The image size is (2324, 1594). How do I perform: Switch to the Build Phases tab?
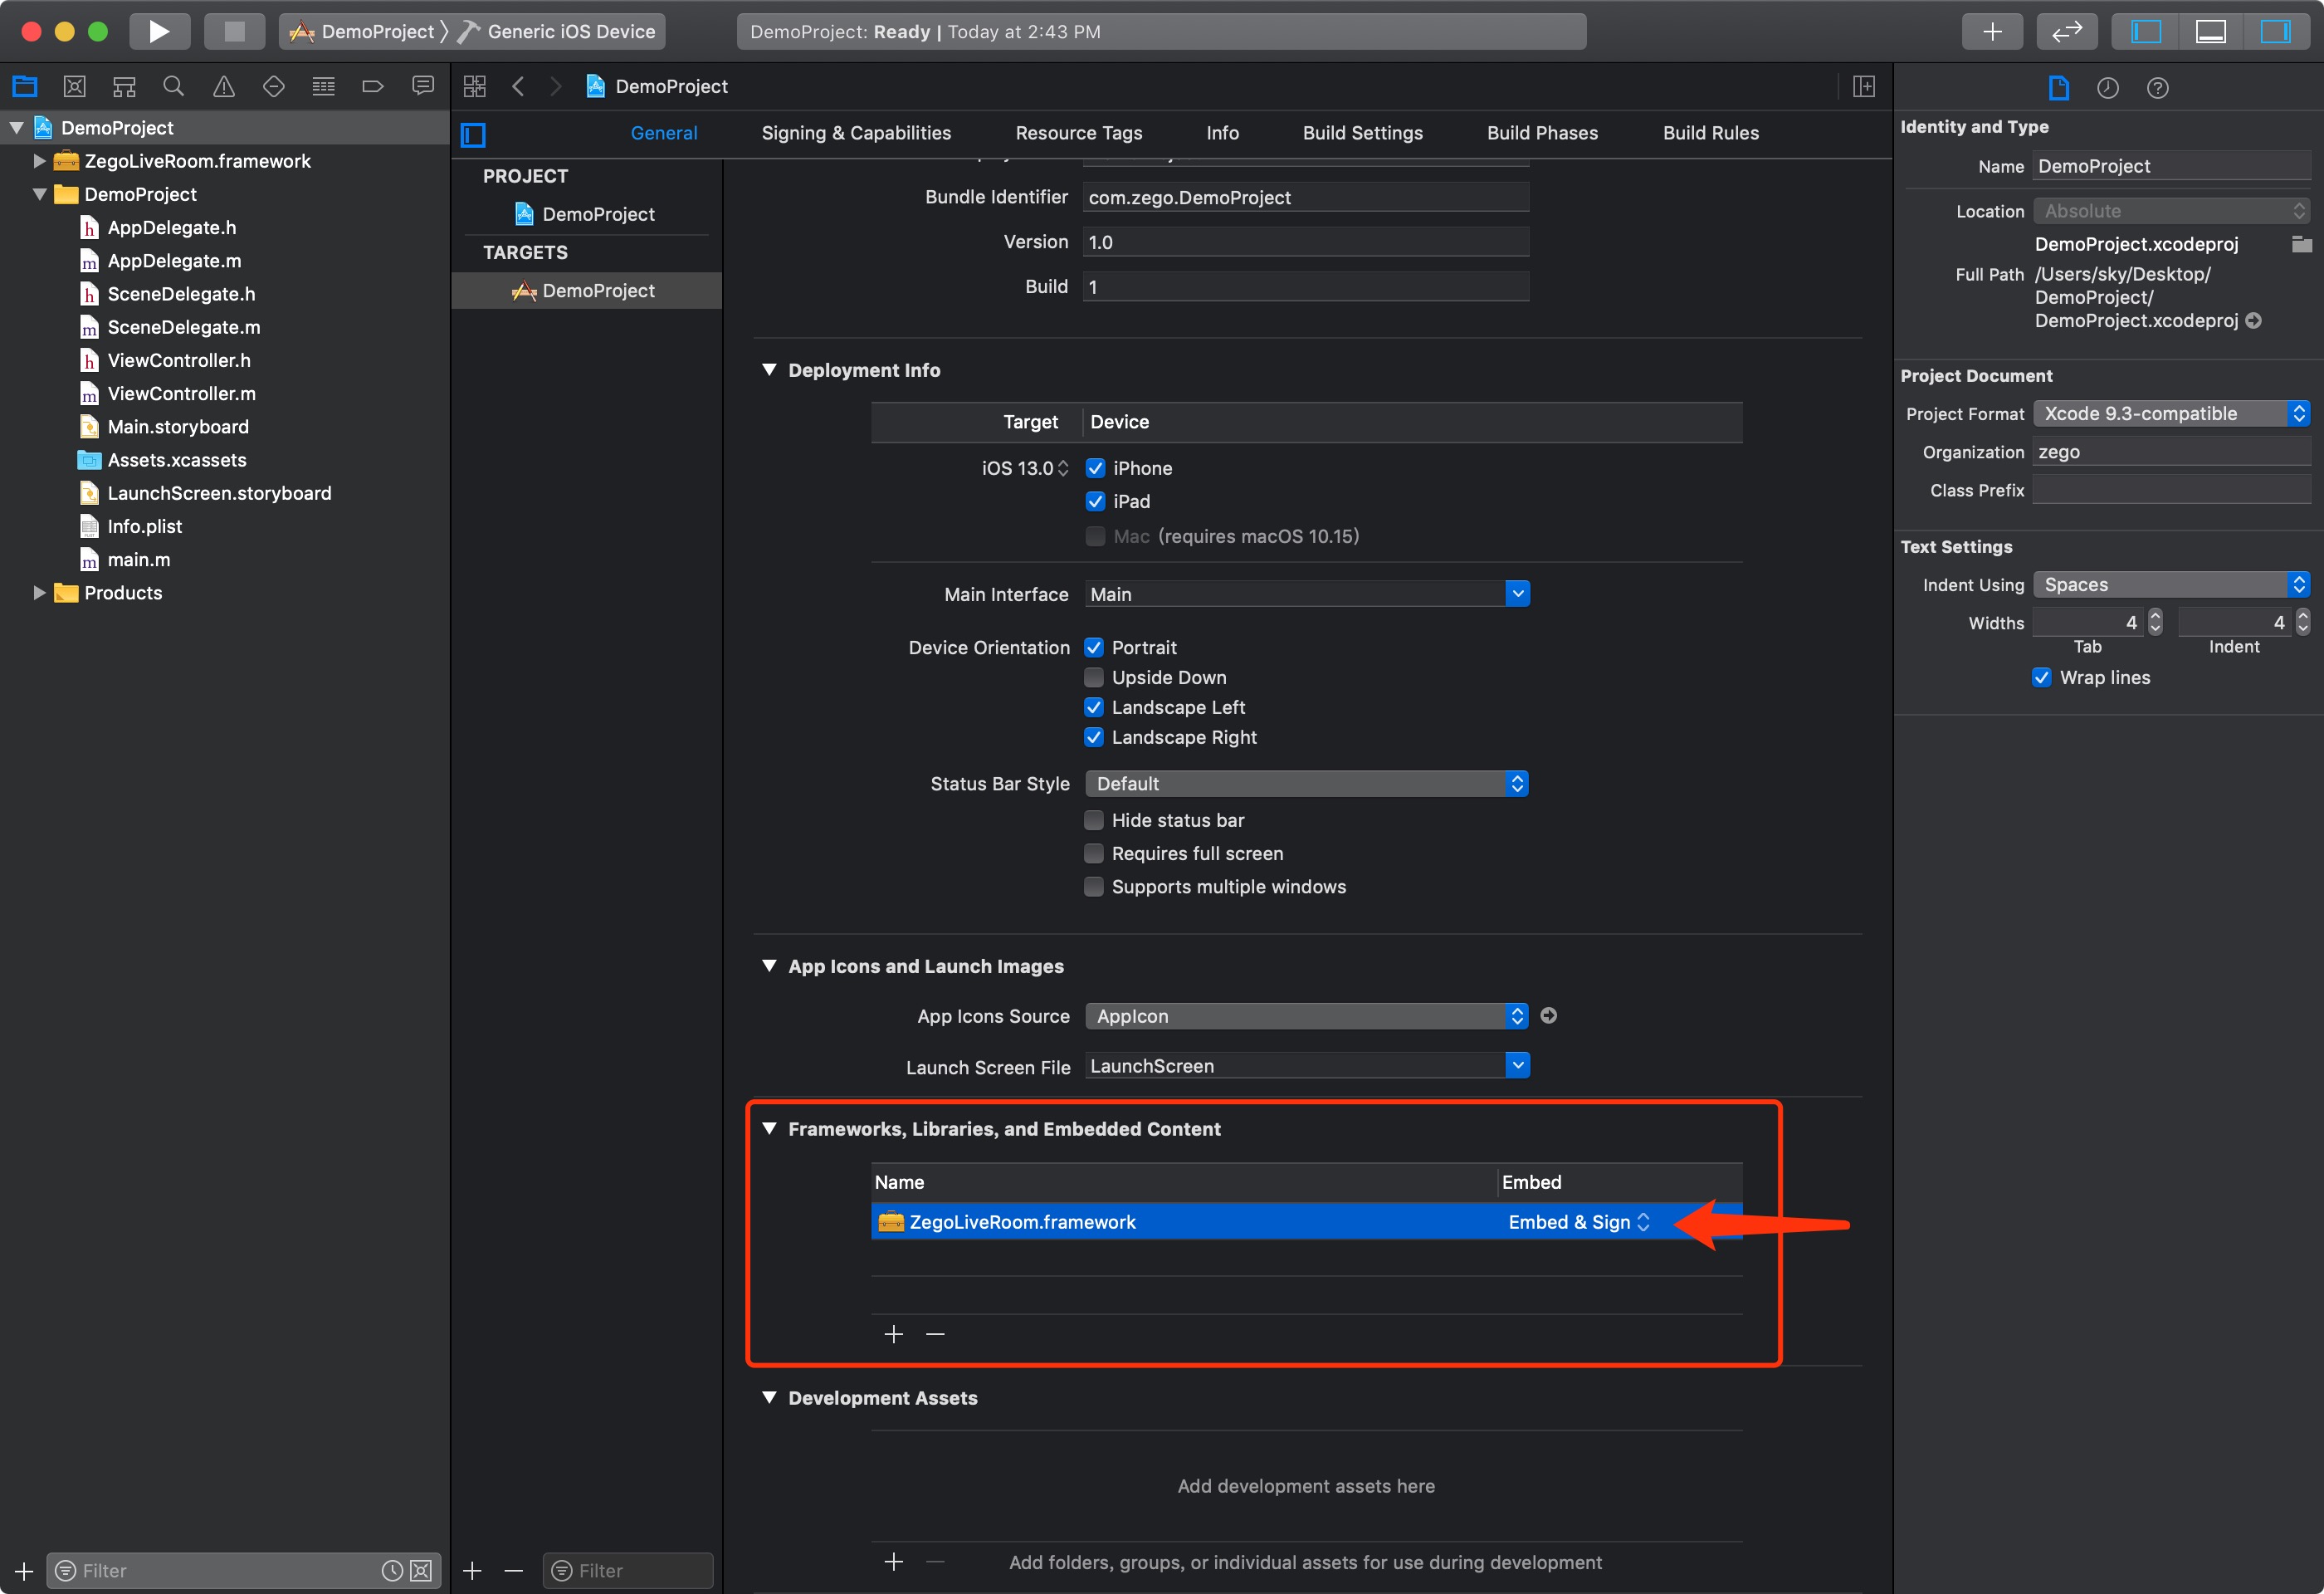(x=1542, y=133)
